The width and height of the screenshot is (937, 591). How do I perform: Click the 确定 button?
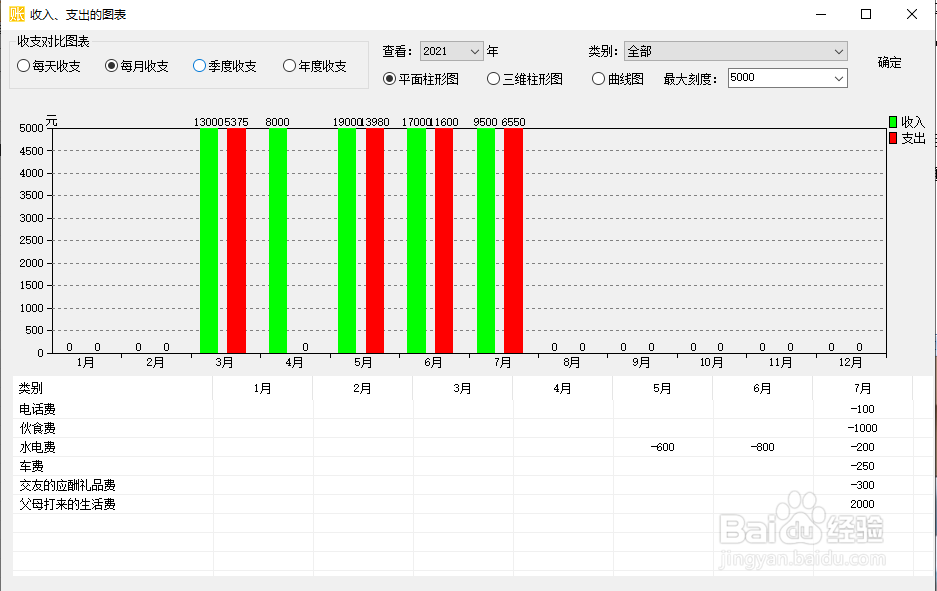click(889, 63)
